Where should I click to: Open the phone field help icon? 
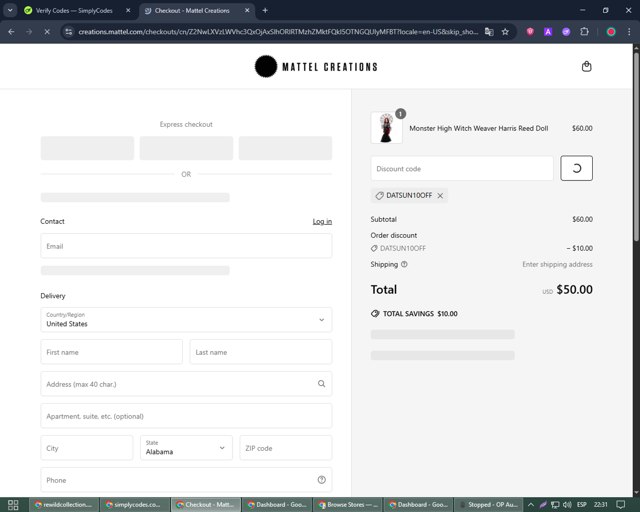coord(322,480)
